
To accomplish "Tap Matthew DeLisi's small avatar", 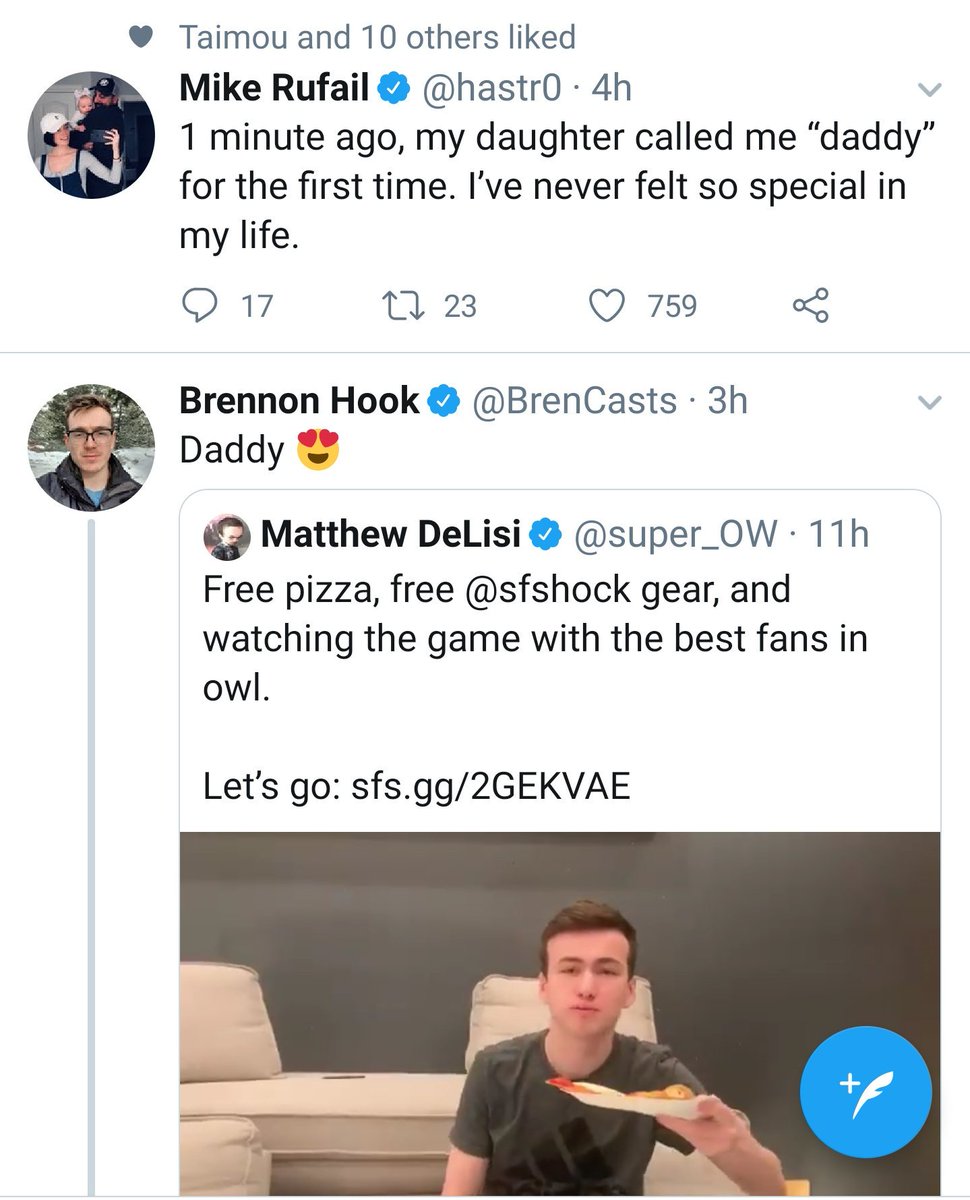I will 227,537.
